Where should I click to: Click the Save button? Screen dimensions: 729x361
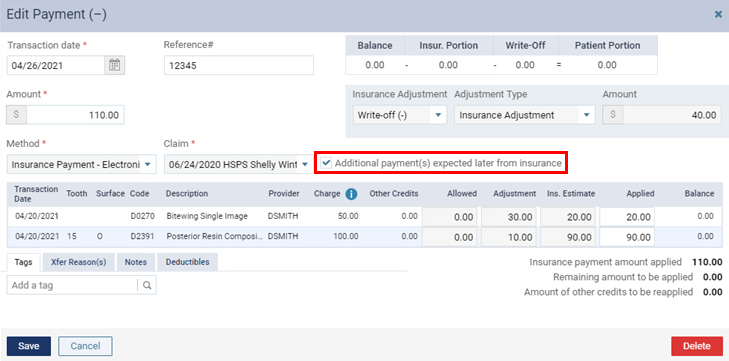pyautogui.click(x=29, y=346)
